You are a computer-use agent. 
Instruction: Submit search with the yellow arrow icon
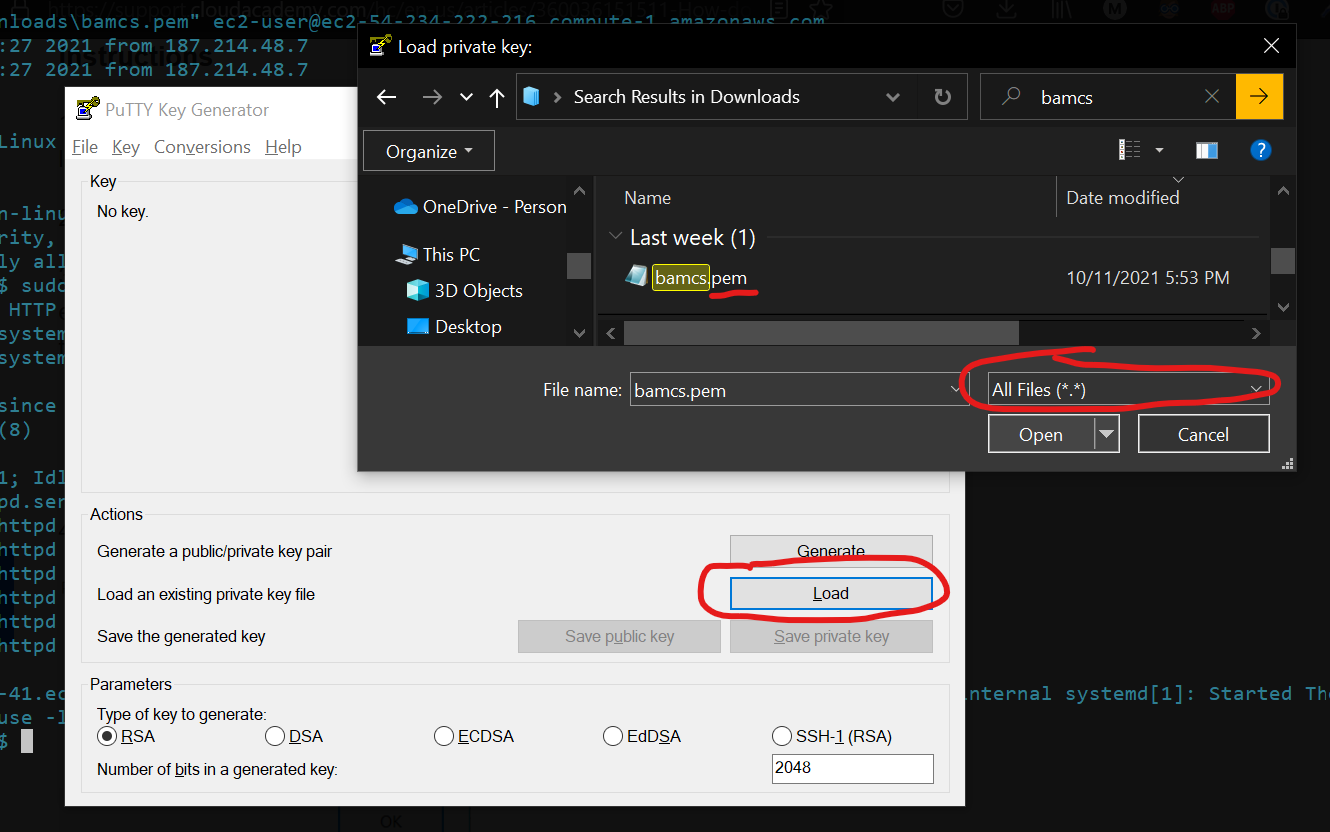pos(1259,96)
